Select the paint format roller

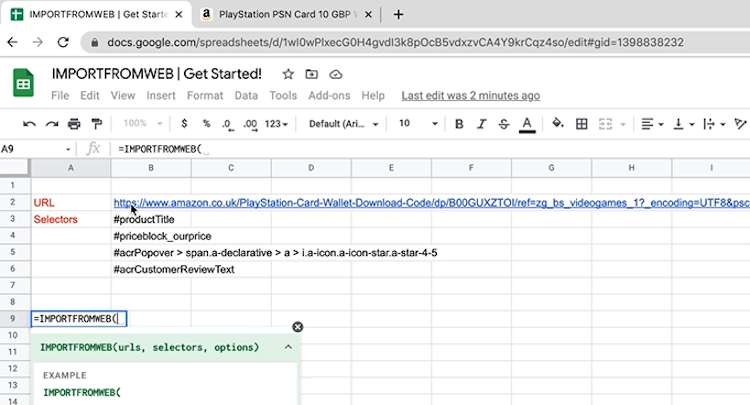point(97,124)
